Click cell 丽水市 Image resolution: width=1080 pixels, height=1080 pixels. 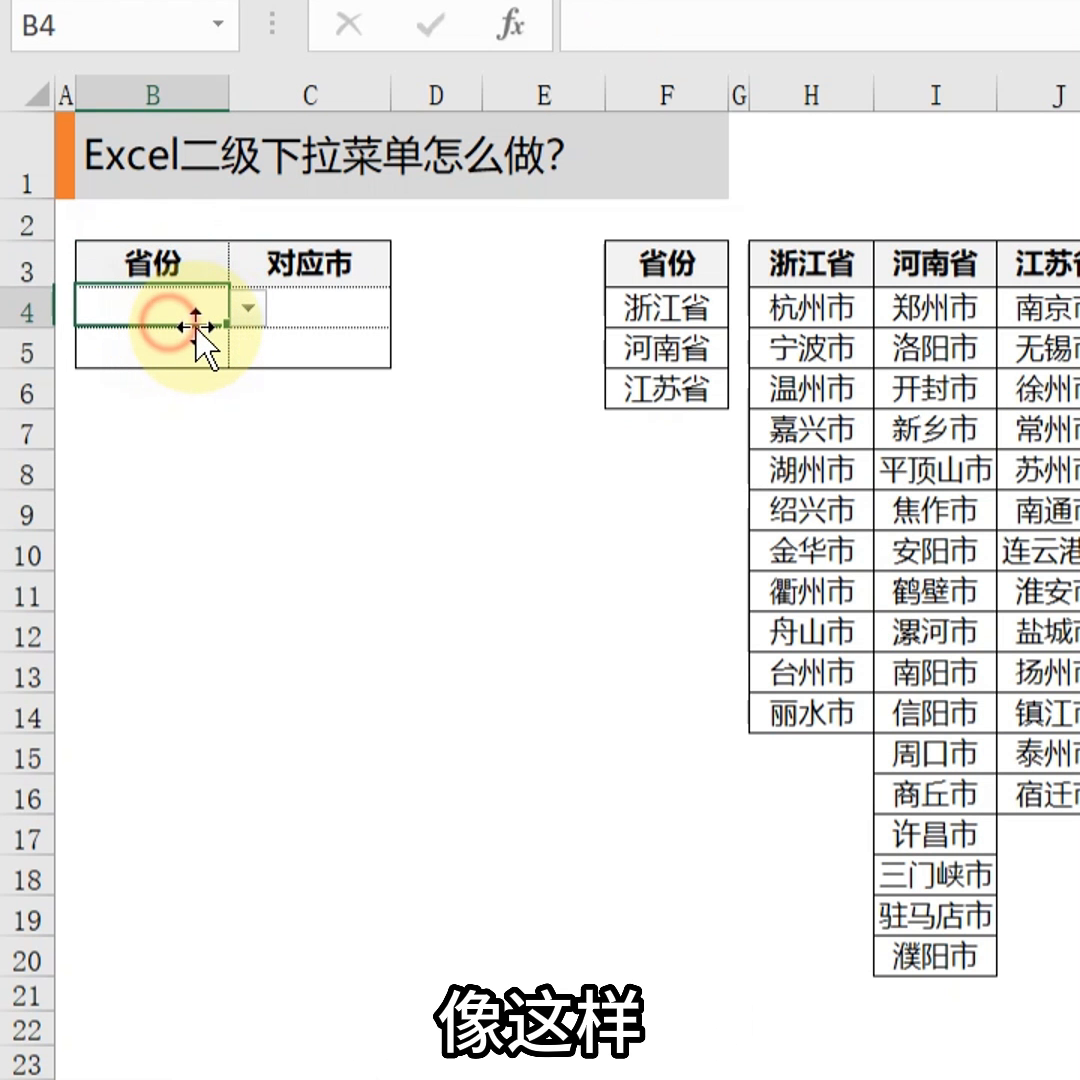[x=811, y=713]
